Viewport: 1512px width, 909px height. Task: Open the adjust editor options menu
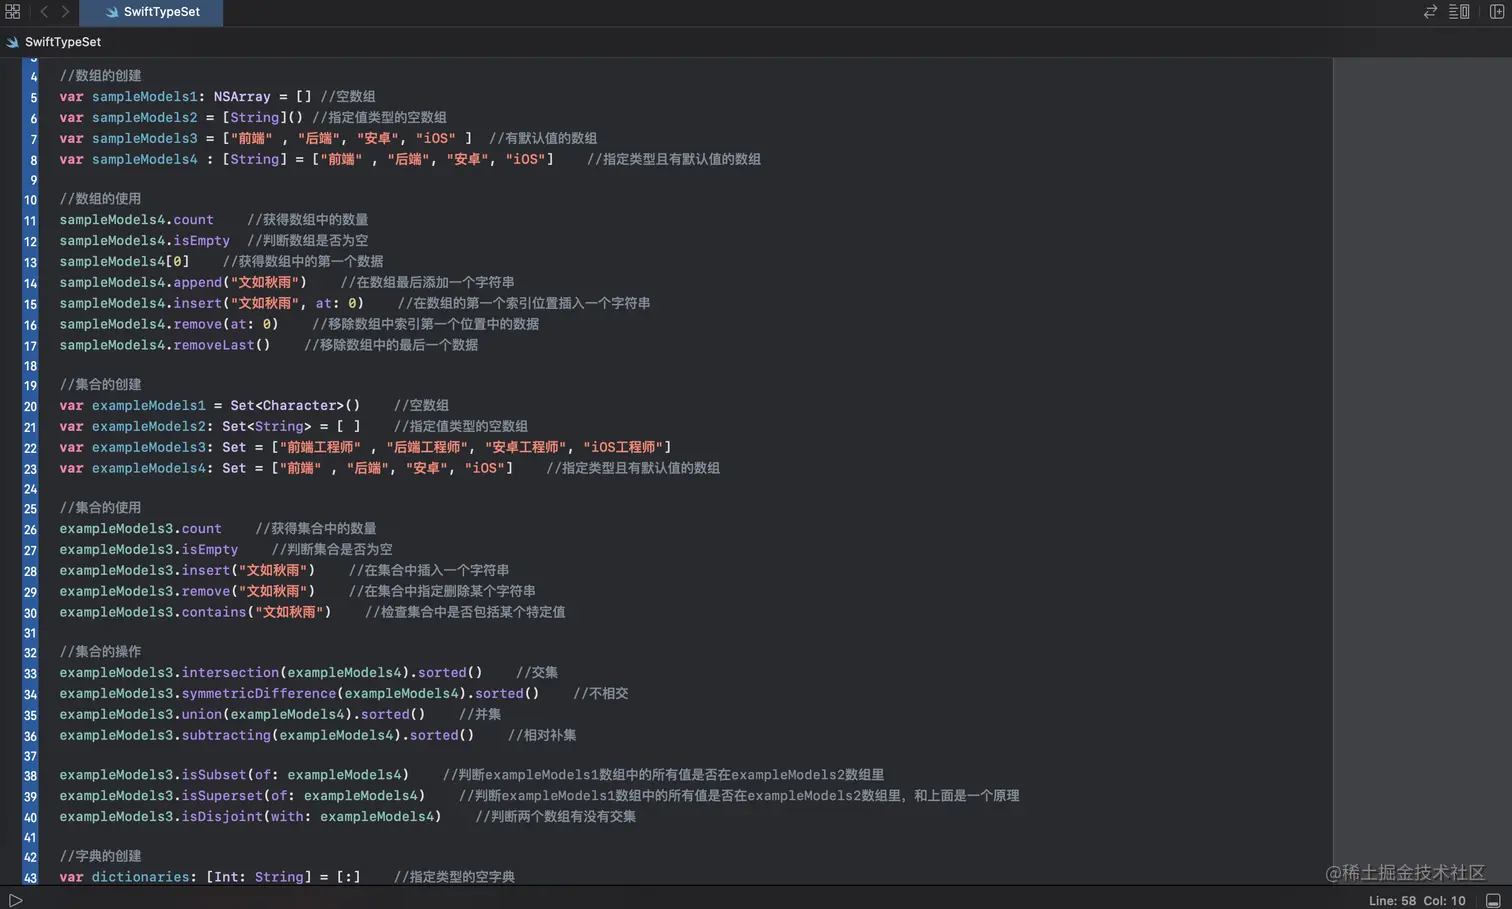point(1459,12)
